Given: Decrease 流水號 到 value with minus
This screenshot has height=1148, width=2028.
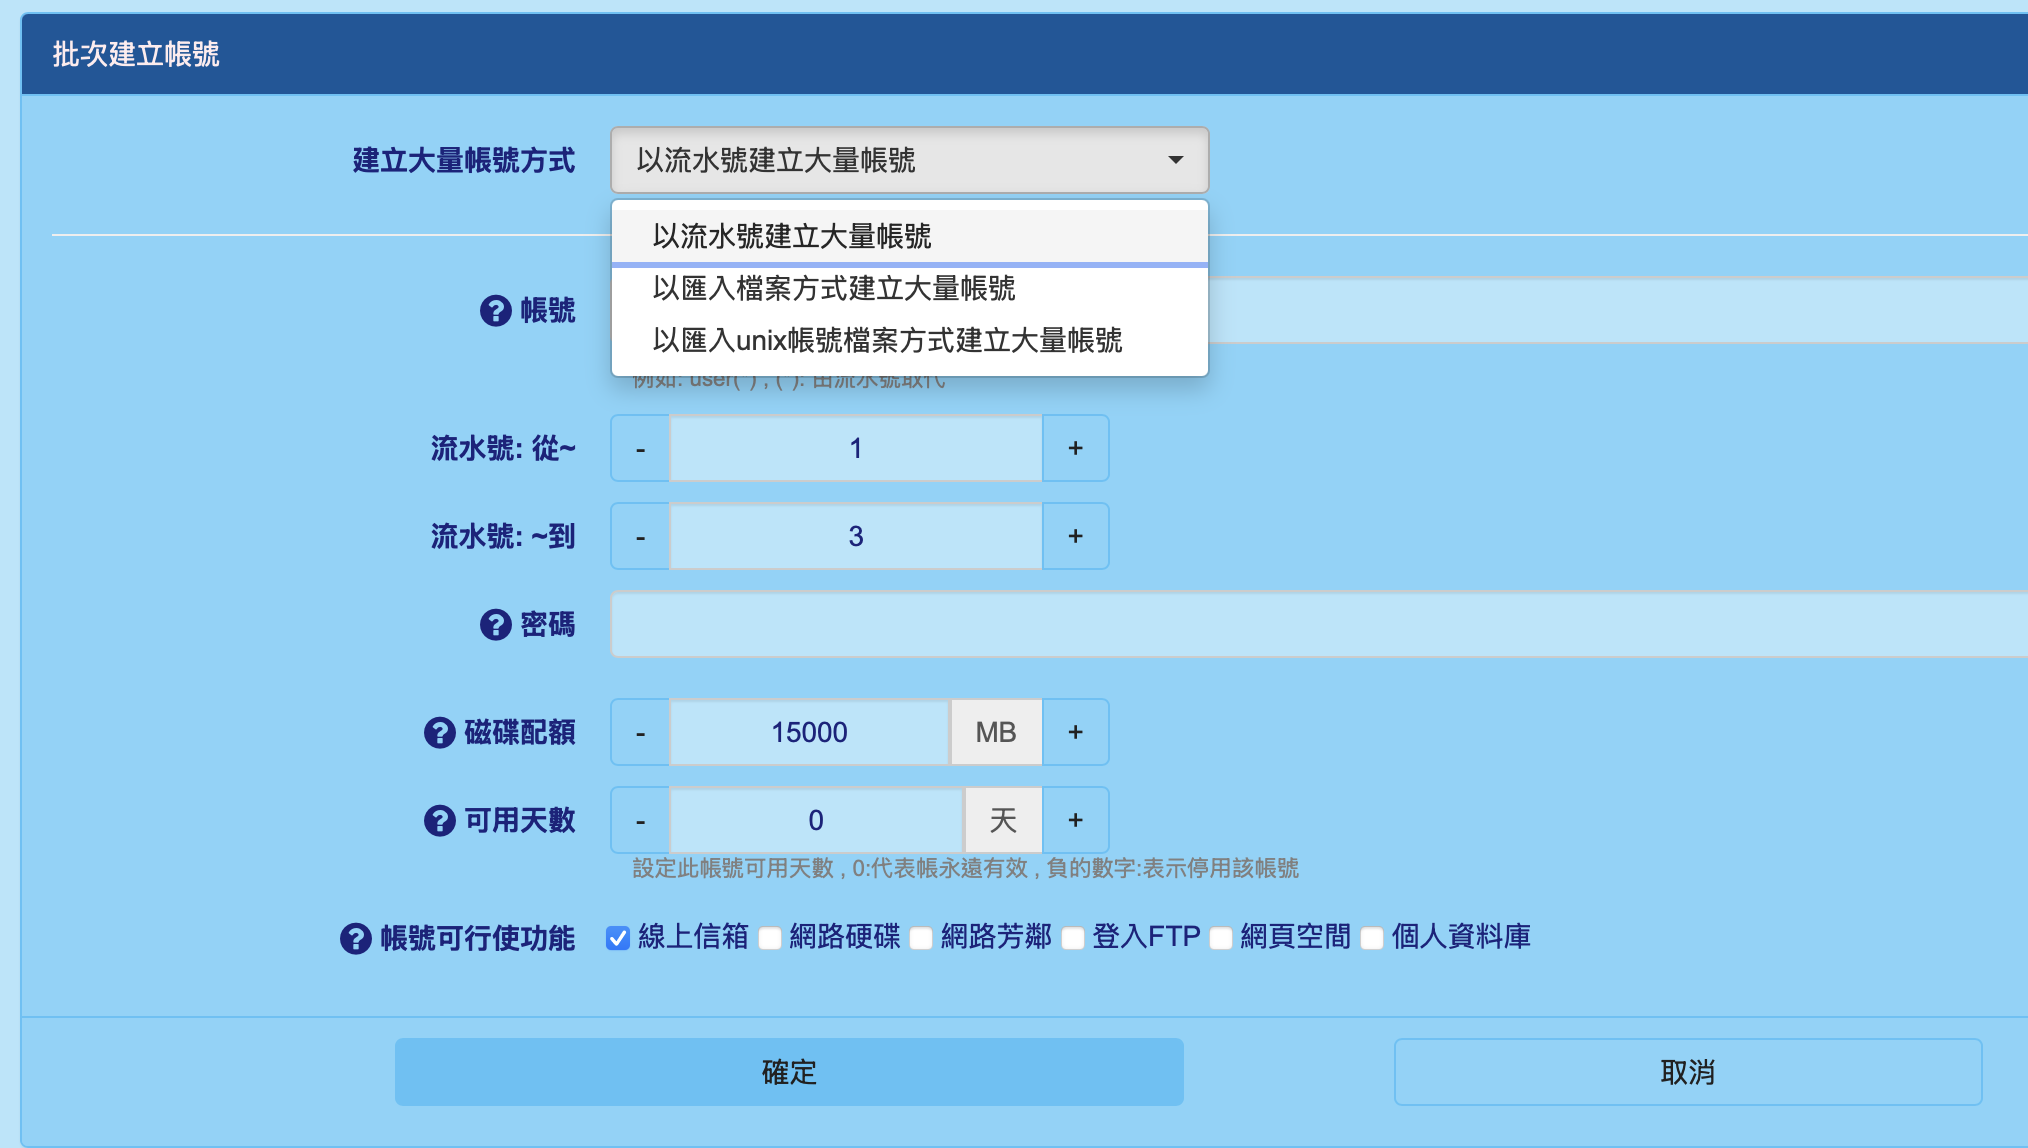Looking at the screenshot, I should click(x=640, y=537).
